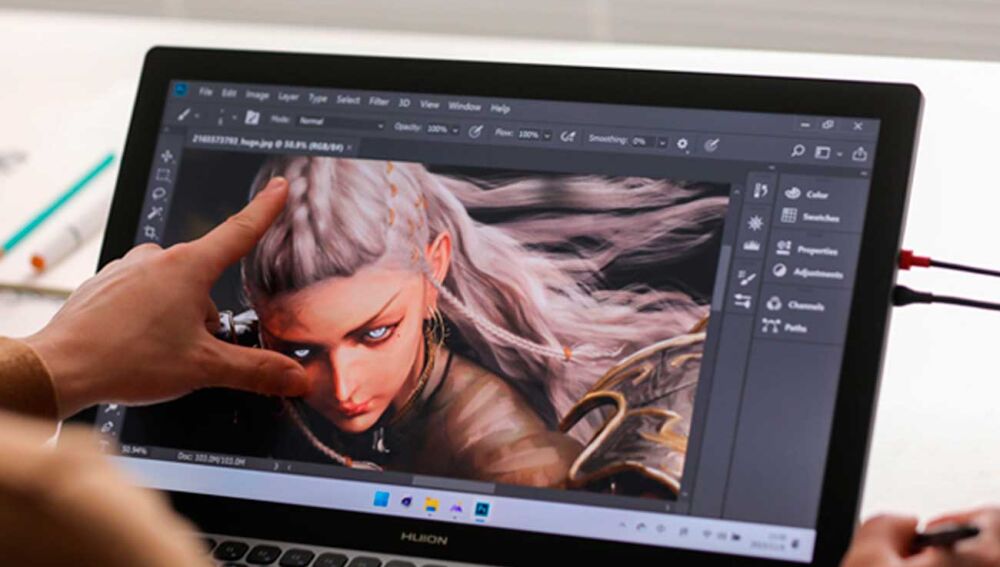
Task: Click the Search magnifier icon
Action: point(798,151)
